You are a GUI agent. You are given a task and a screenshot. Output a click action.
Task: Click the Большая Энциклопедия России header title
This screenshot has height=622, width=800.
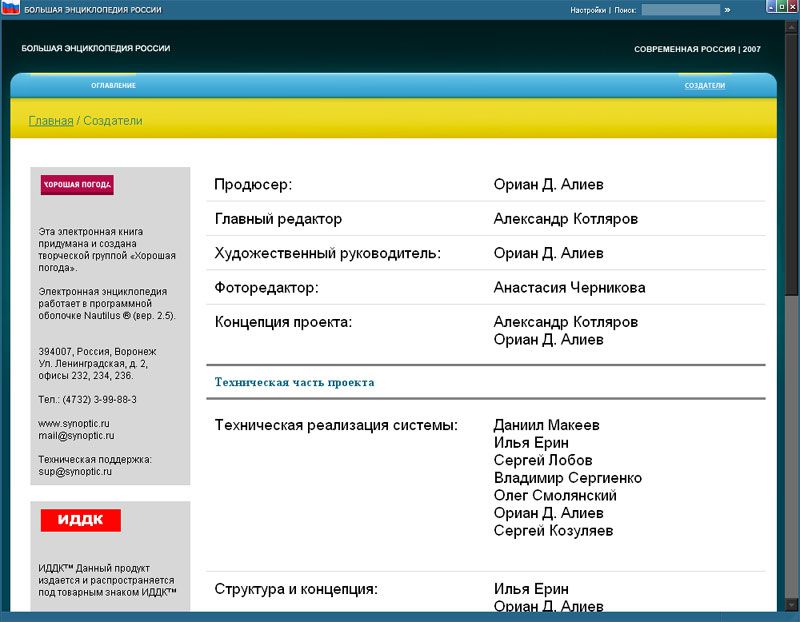coord(96,48)
